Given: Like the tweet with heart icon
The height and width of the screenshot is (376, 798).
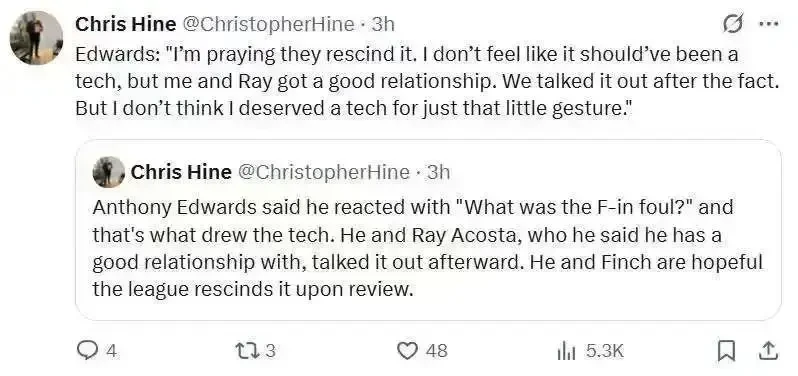Looking at the screenshot, I should tap(406, 351).
